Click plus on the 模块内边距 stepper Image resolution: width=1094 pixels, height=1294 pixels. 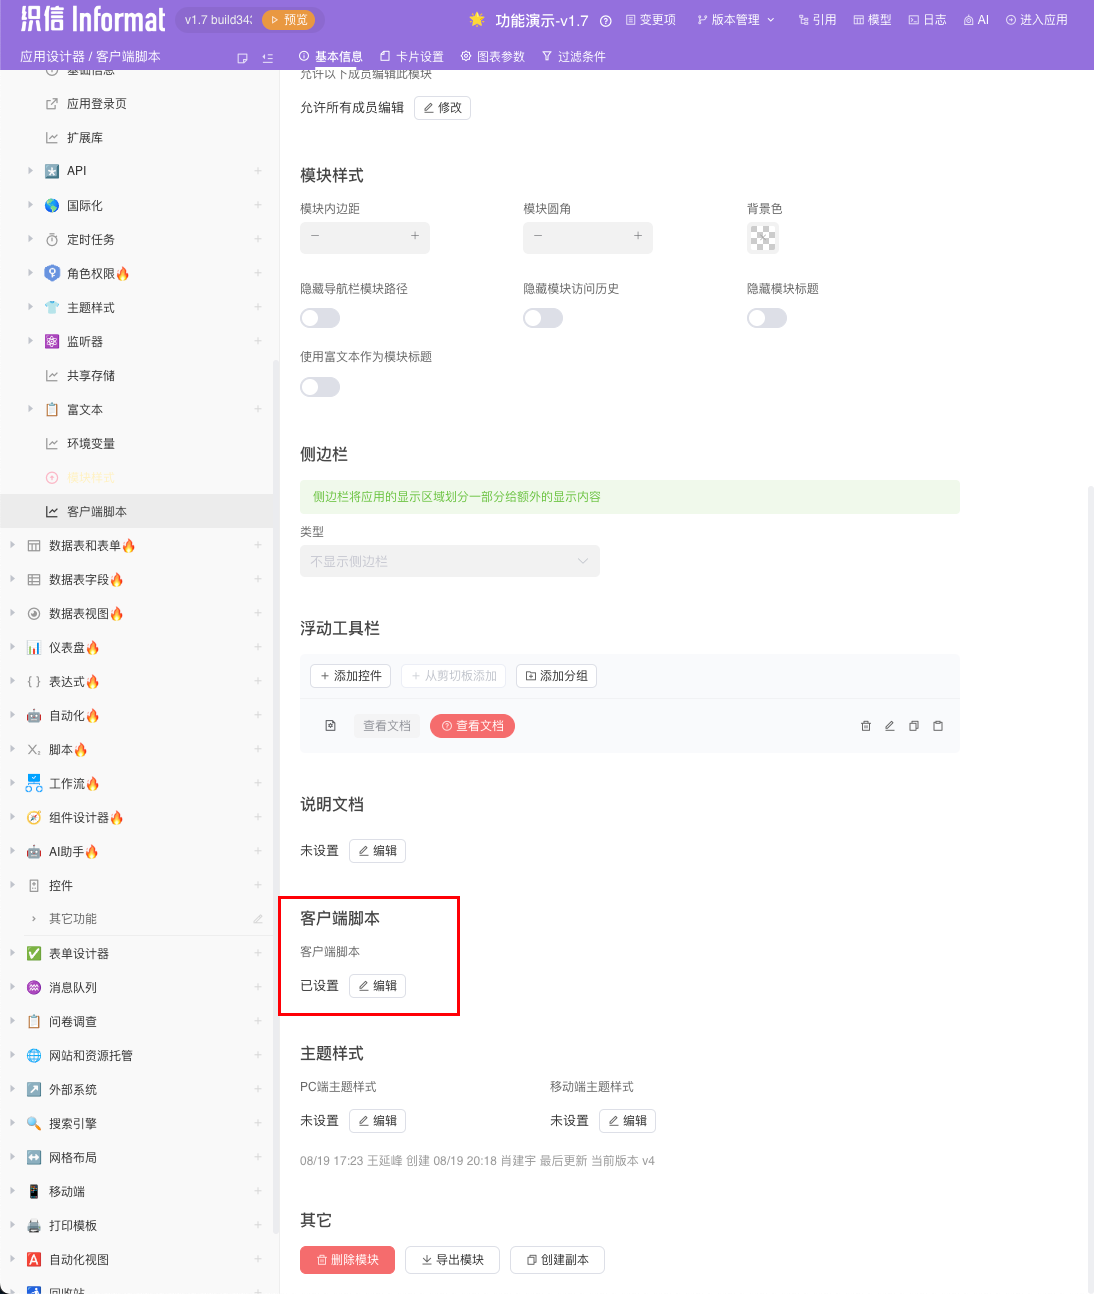[x=414, y=237]
